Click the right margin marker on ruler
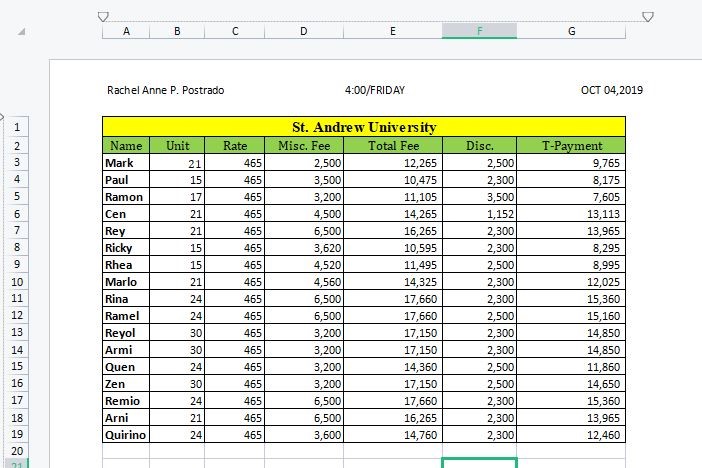This screenshot has width=702, height=468. click(x=647, y=16)
